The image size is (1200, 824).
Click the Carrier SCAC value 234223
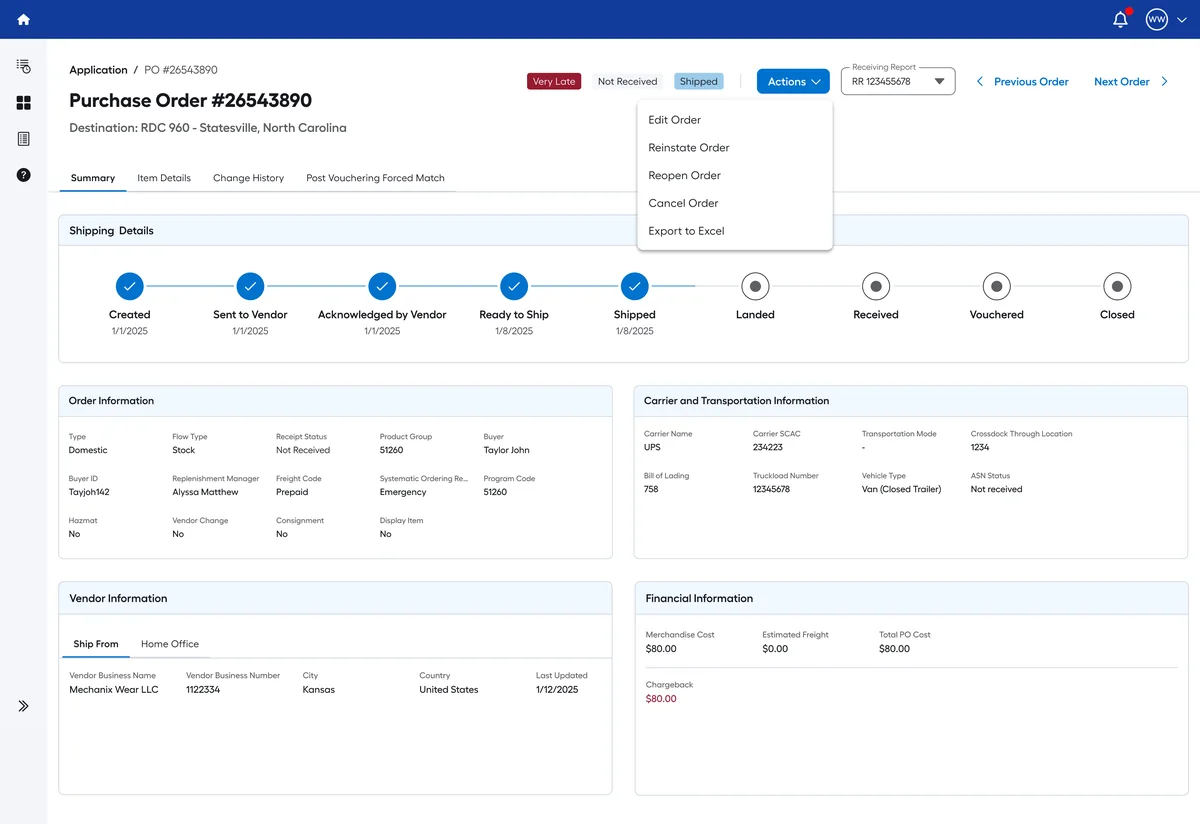pos(768,447)
